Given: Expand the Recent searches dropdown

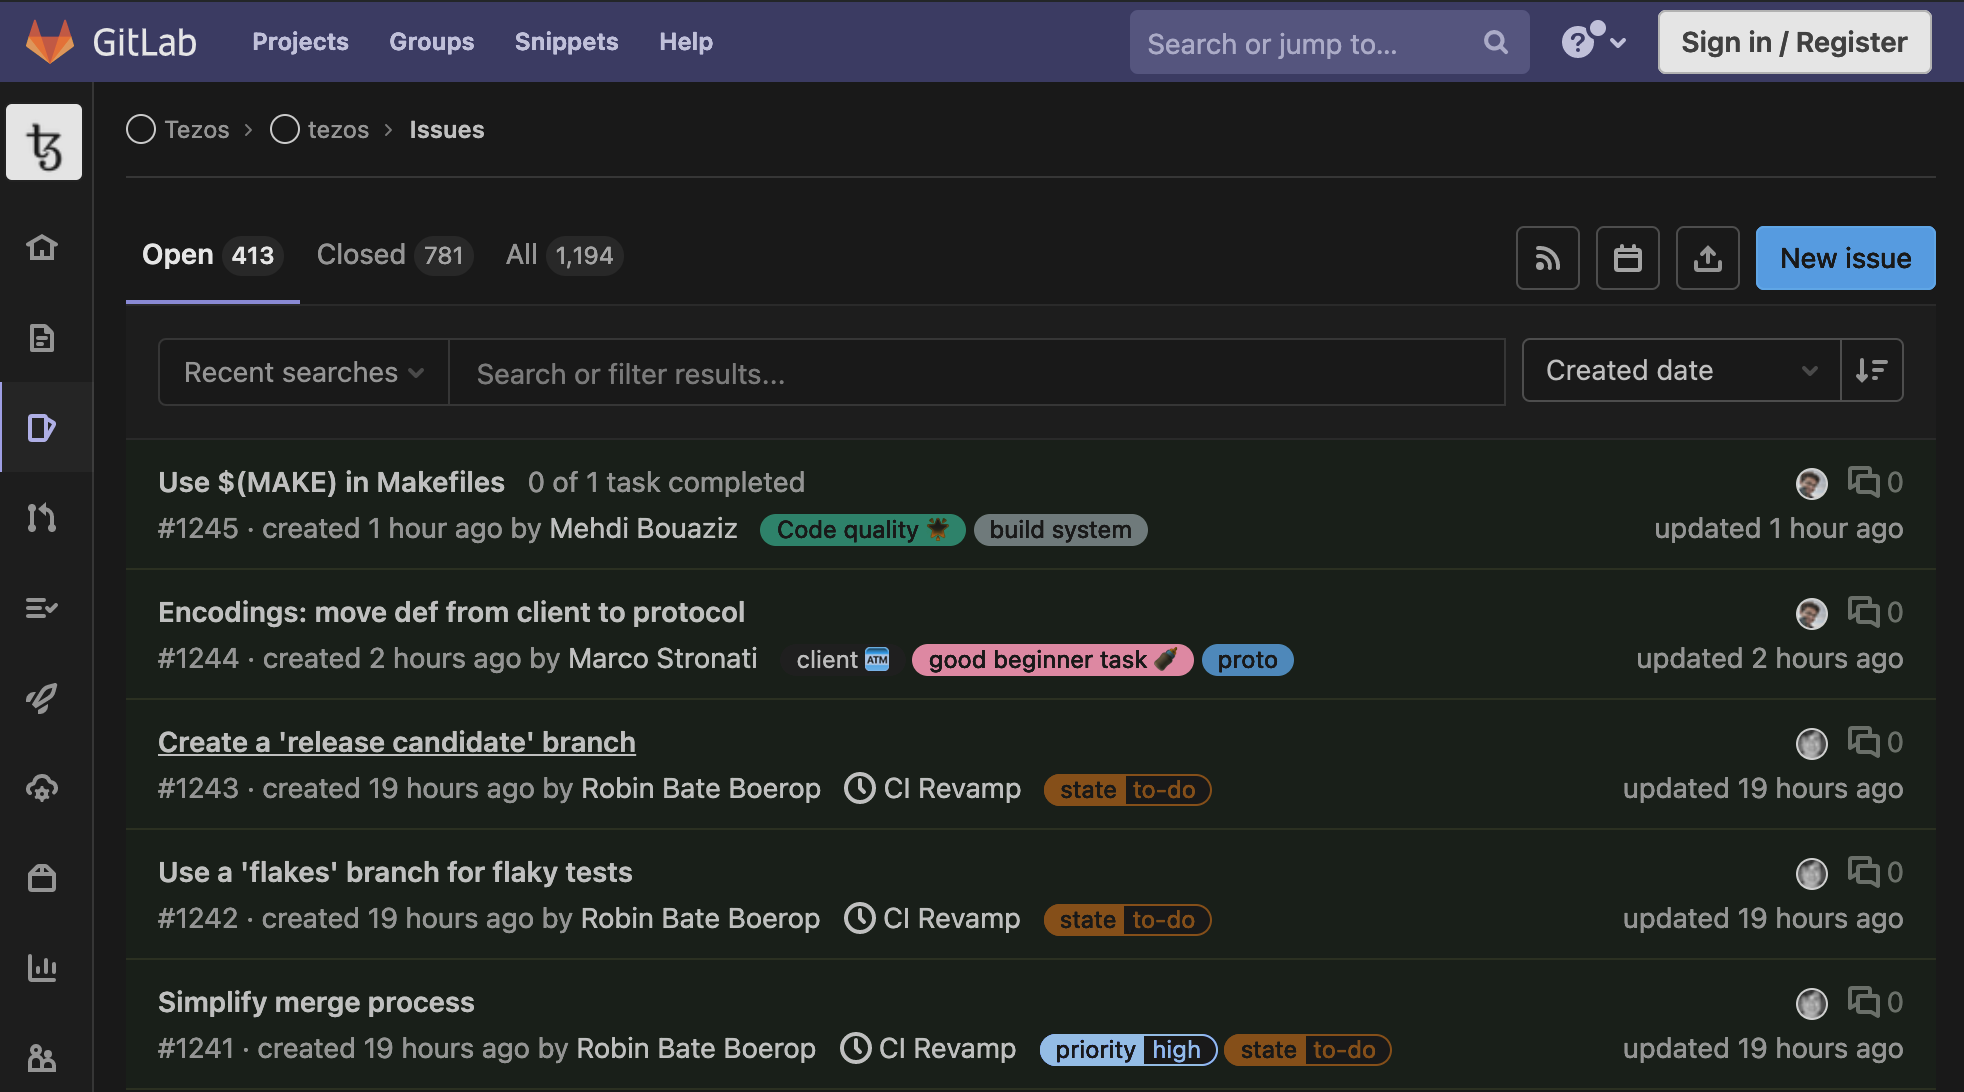Looking at the screenshot, I should click(303, 373).
